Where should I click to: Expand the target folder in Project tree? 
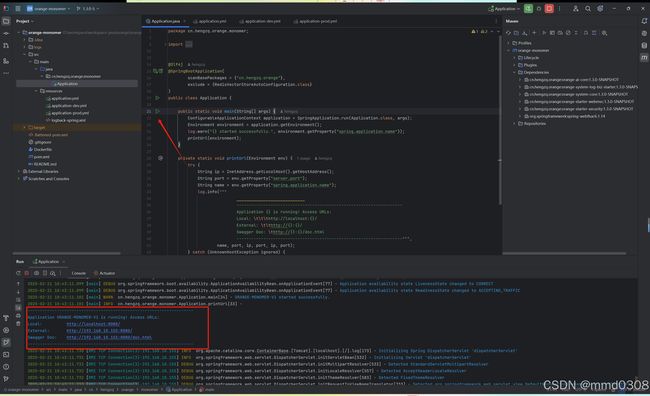(25, 127)
